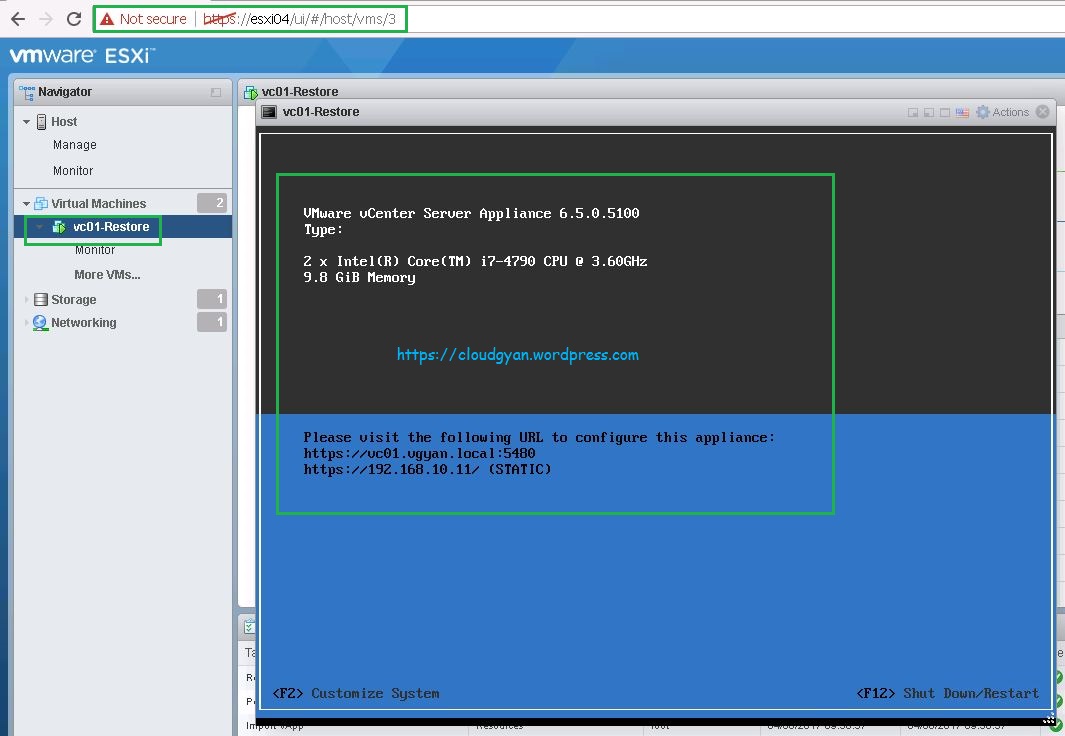This screenshot has height=736, width=1065.
Task: Click the Networking count badge
Action: click(x=212, y=322)
